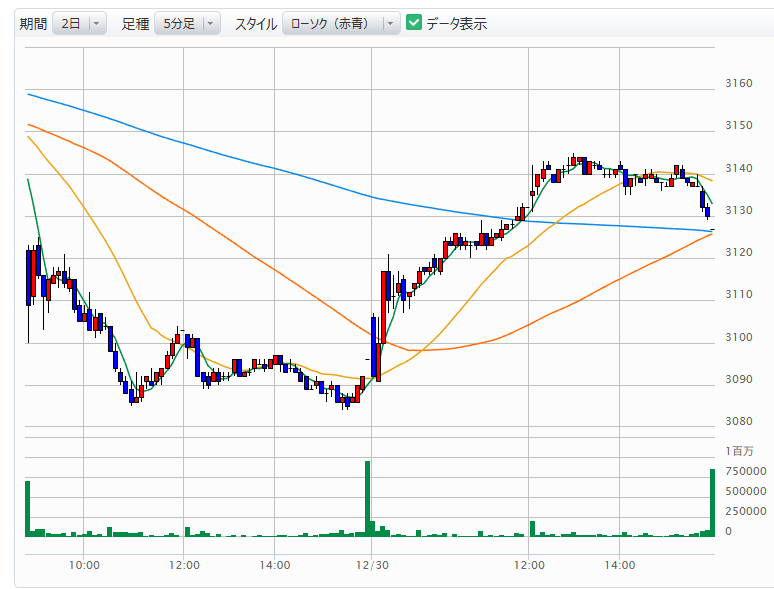Image resolution: width=774 pixels, height=589 pixels.
Task: Click the 3160 price axis label
Action: (738, 83)
